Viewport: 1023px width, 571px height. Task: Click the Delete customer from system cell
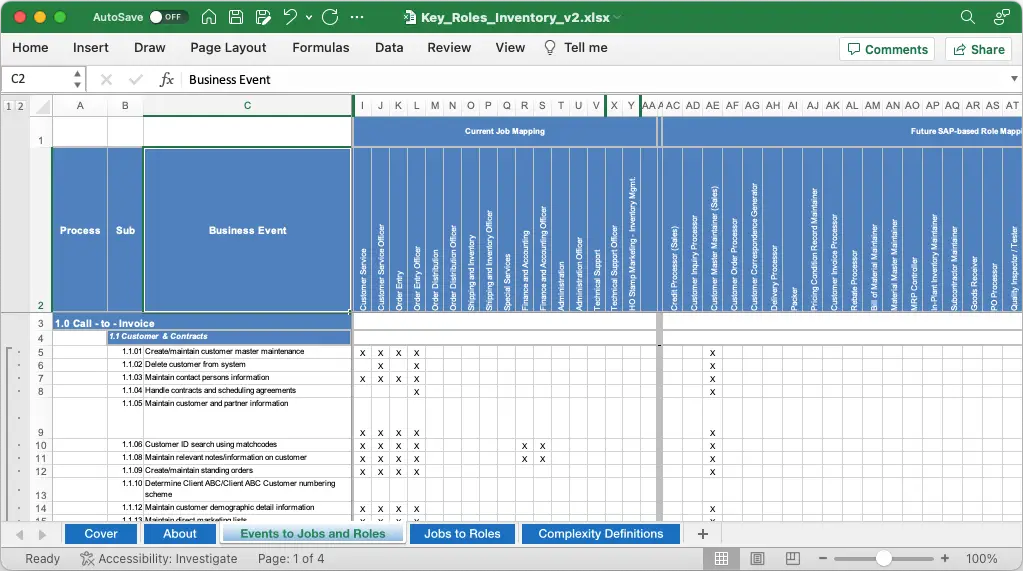coord(247,365)
